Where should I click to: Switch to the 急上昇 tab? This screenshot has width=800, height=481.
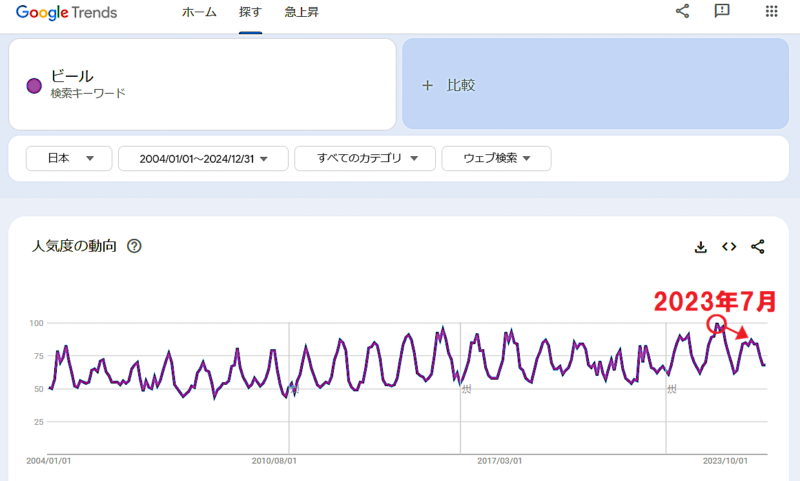(x=301, y=13)
